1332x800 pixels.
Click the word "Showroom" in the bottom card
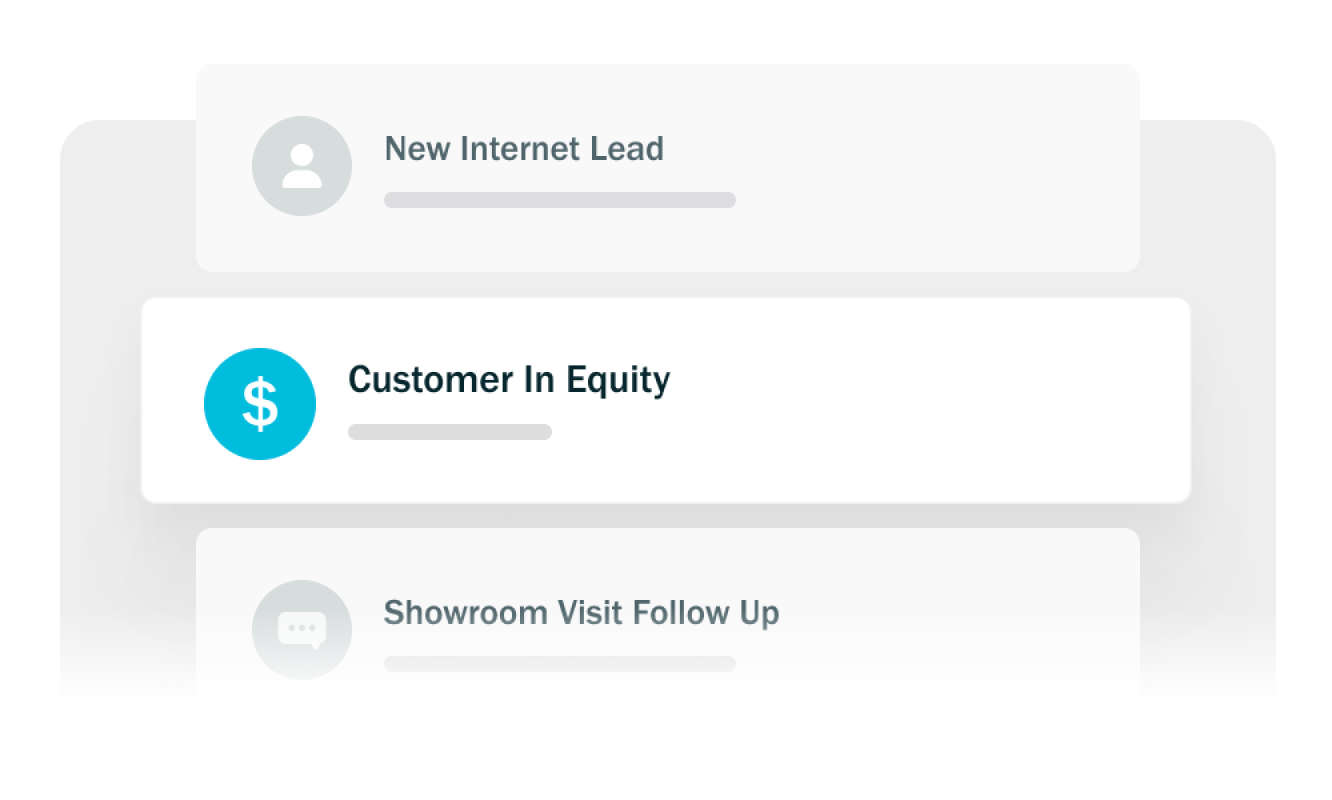click(451, 613)
